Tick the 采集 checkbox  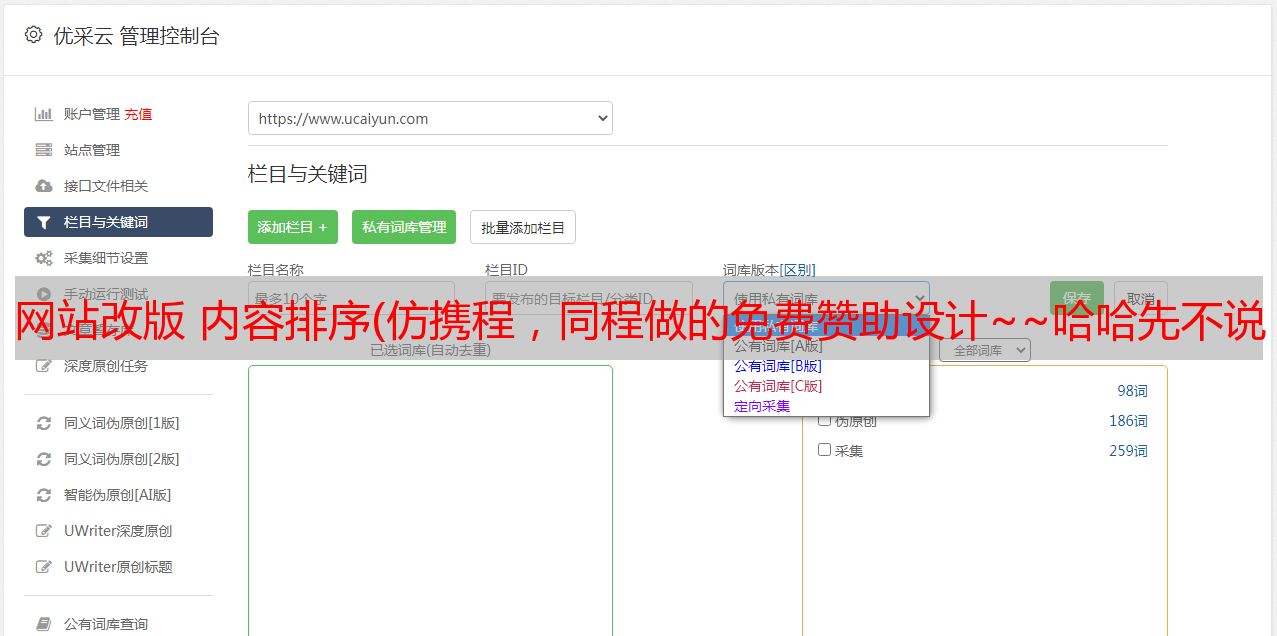pyautogui.click(x=825, y=450)
